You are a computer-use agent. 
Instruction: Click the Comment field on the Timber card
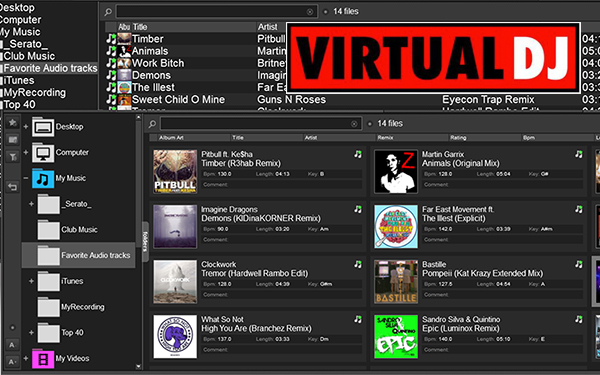pyautogui.click(x=282, y=184)
